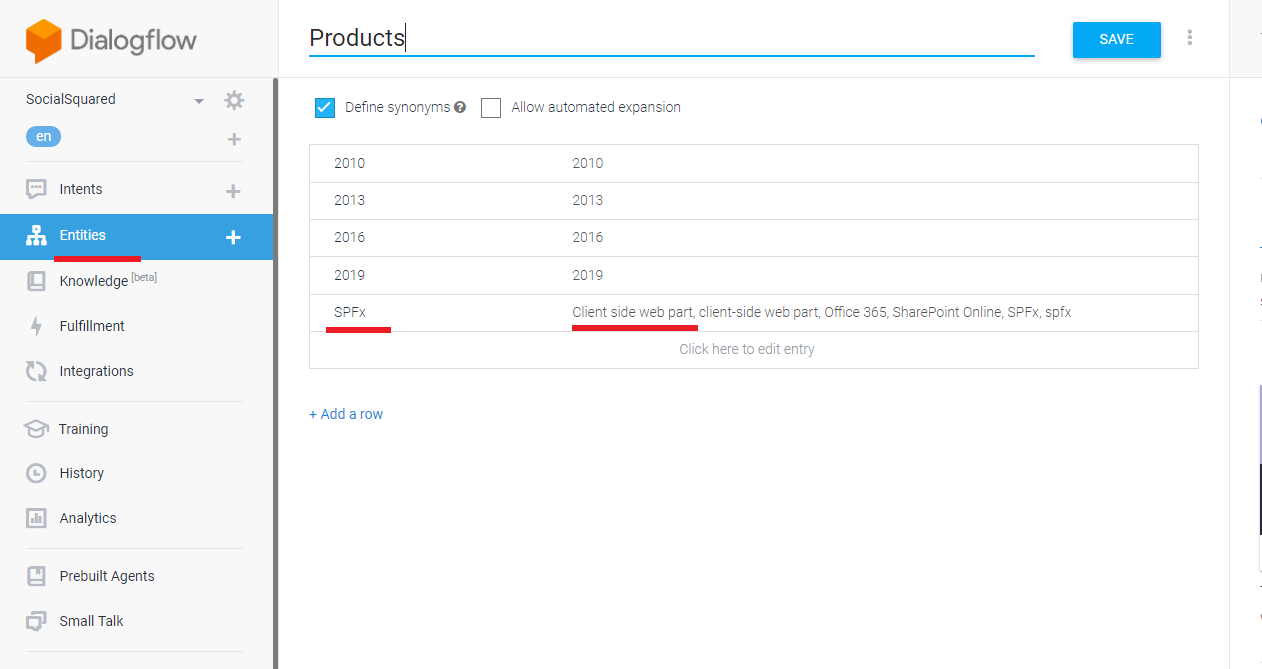The width and height of the screenshot is (1262, 669).
Task: Open Intents in the sidebar
Action: 80,189
